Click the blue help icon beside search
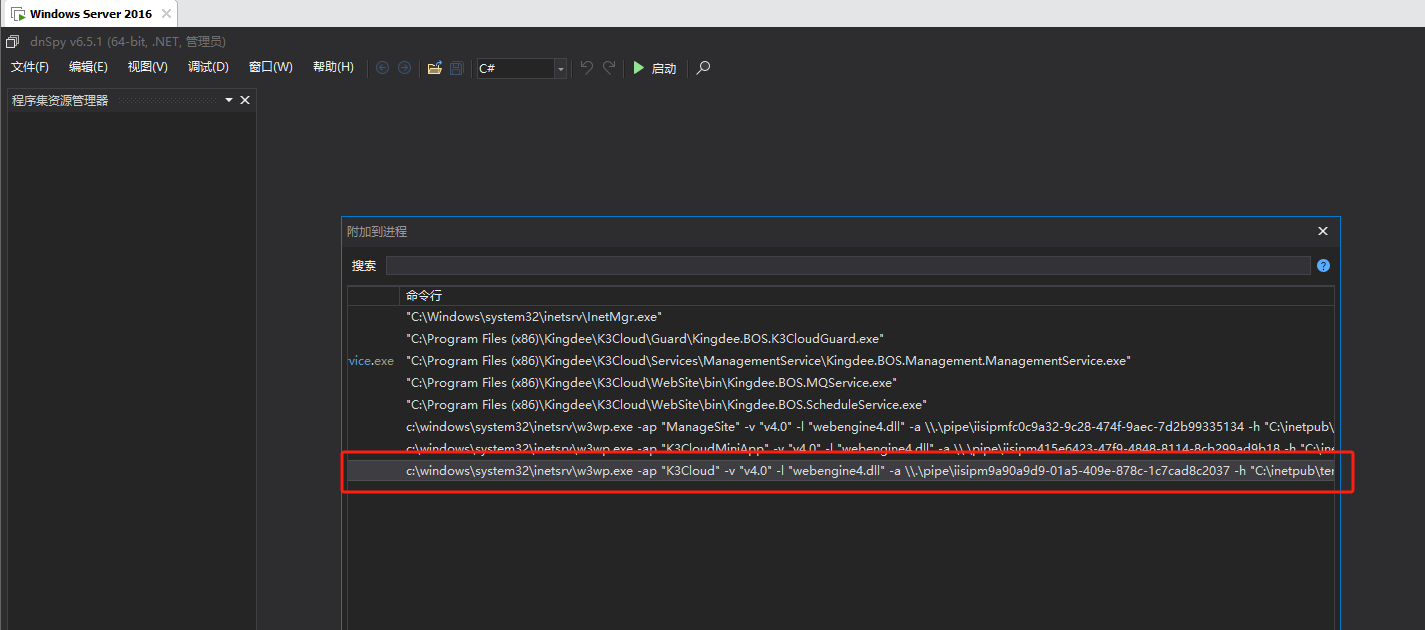This screenshot has height=630, width=1425. [x=1323, y=265]
